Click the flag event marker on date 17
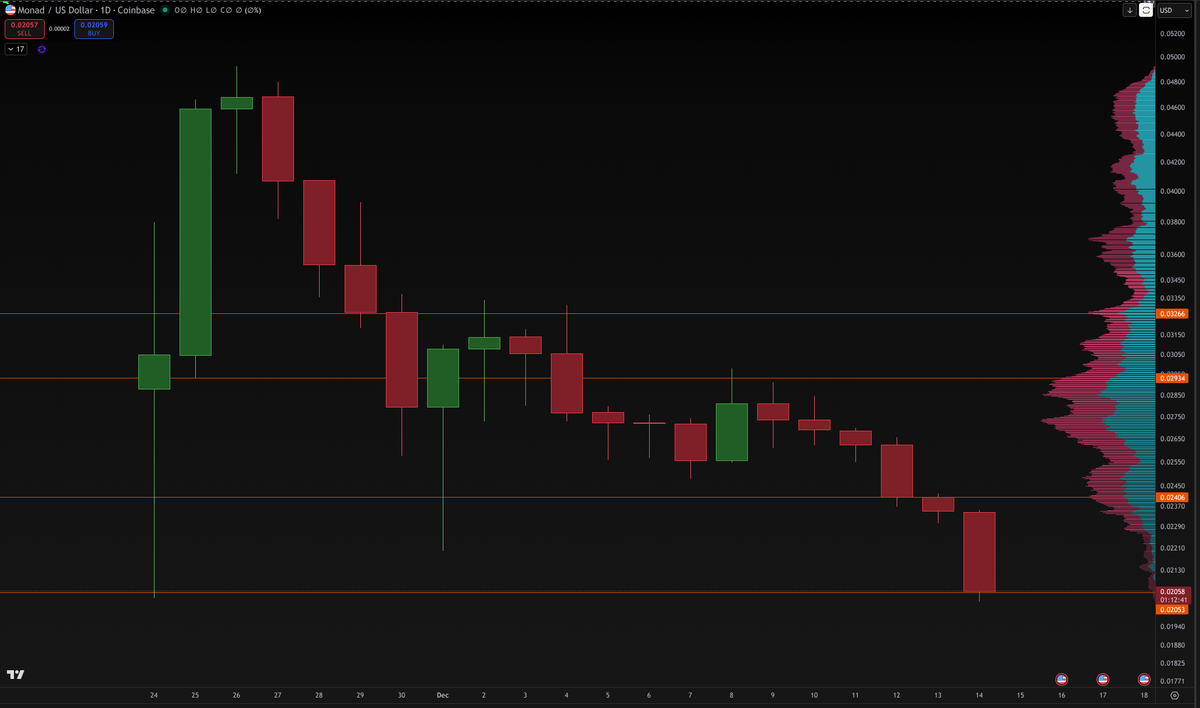The image size is (1200, 708). coord(1103,677)
